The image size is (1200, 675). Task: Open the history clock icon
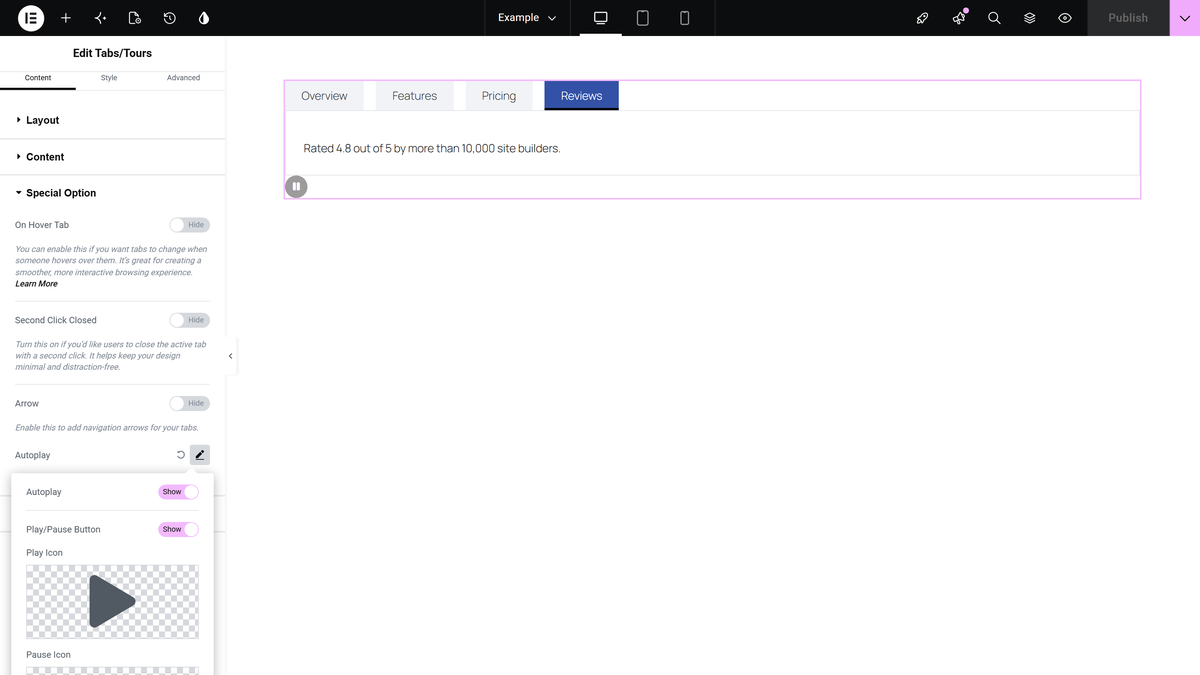(170, 18)
